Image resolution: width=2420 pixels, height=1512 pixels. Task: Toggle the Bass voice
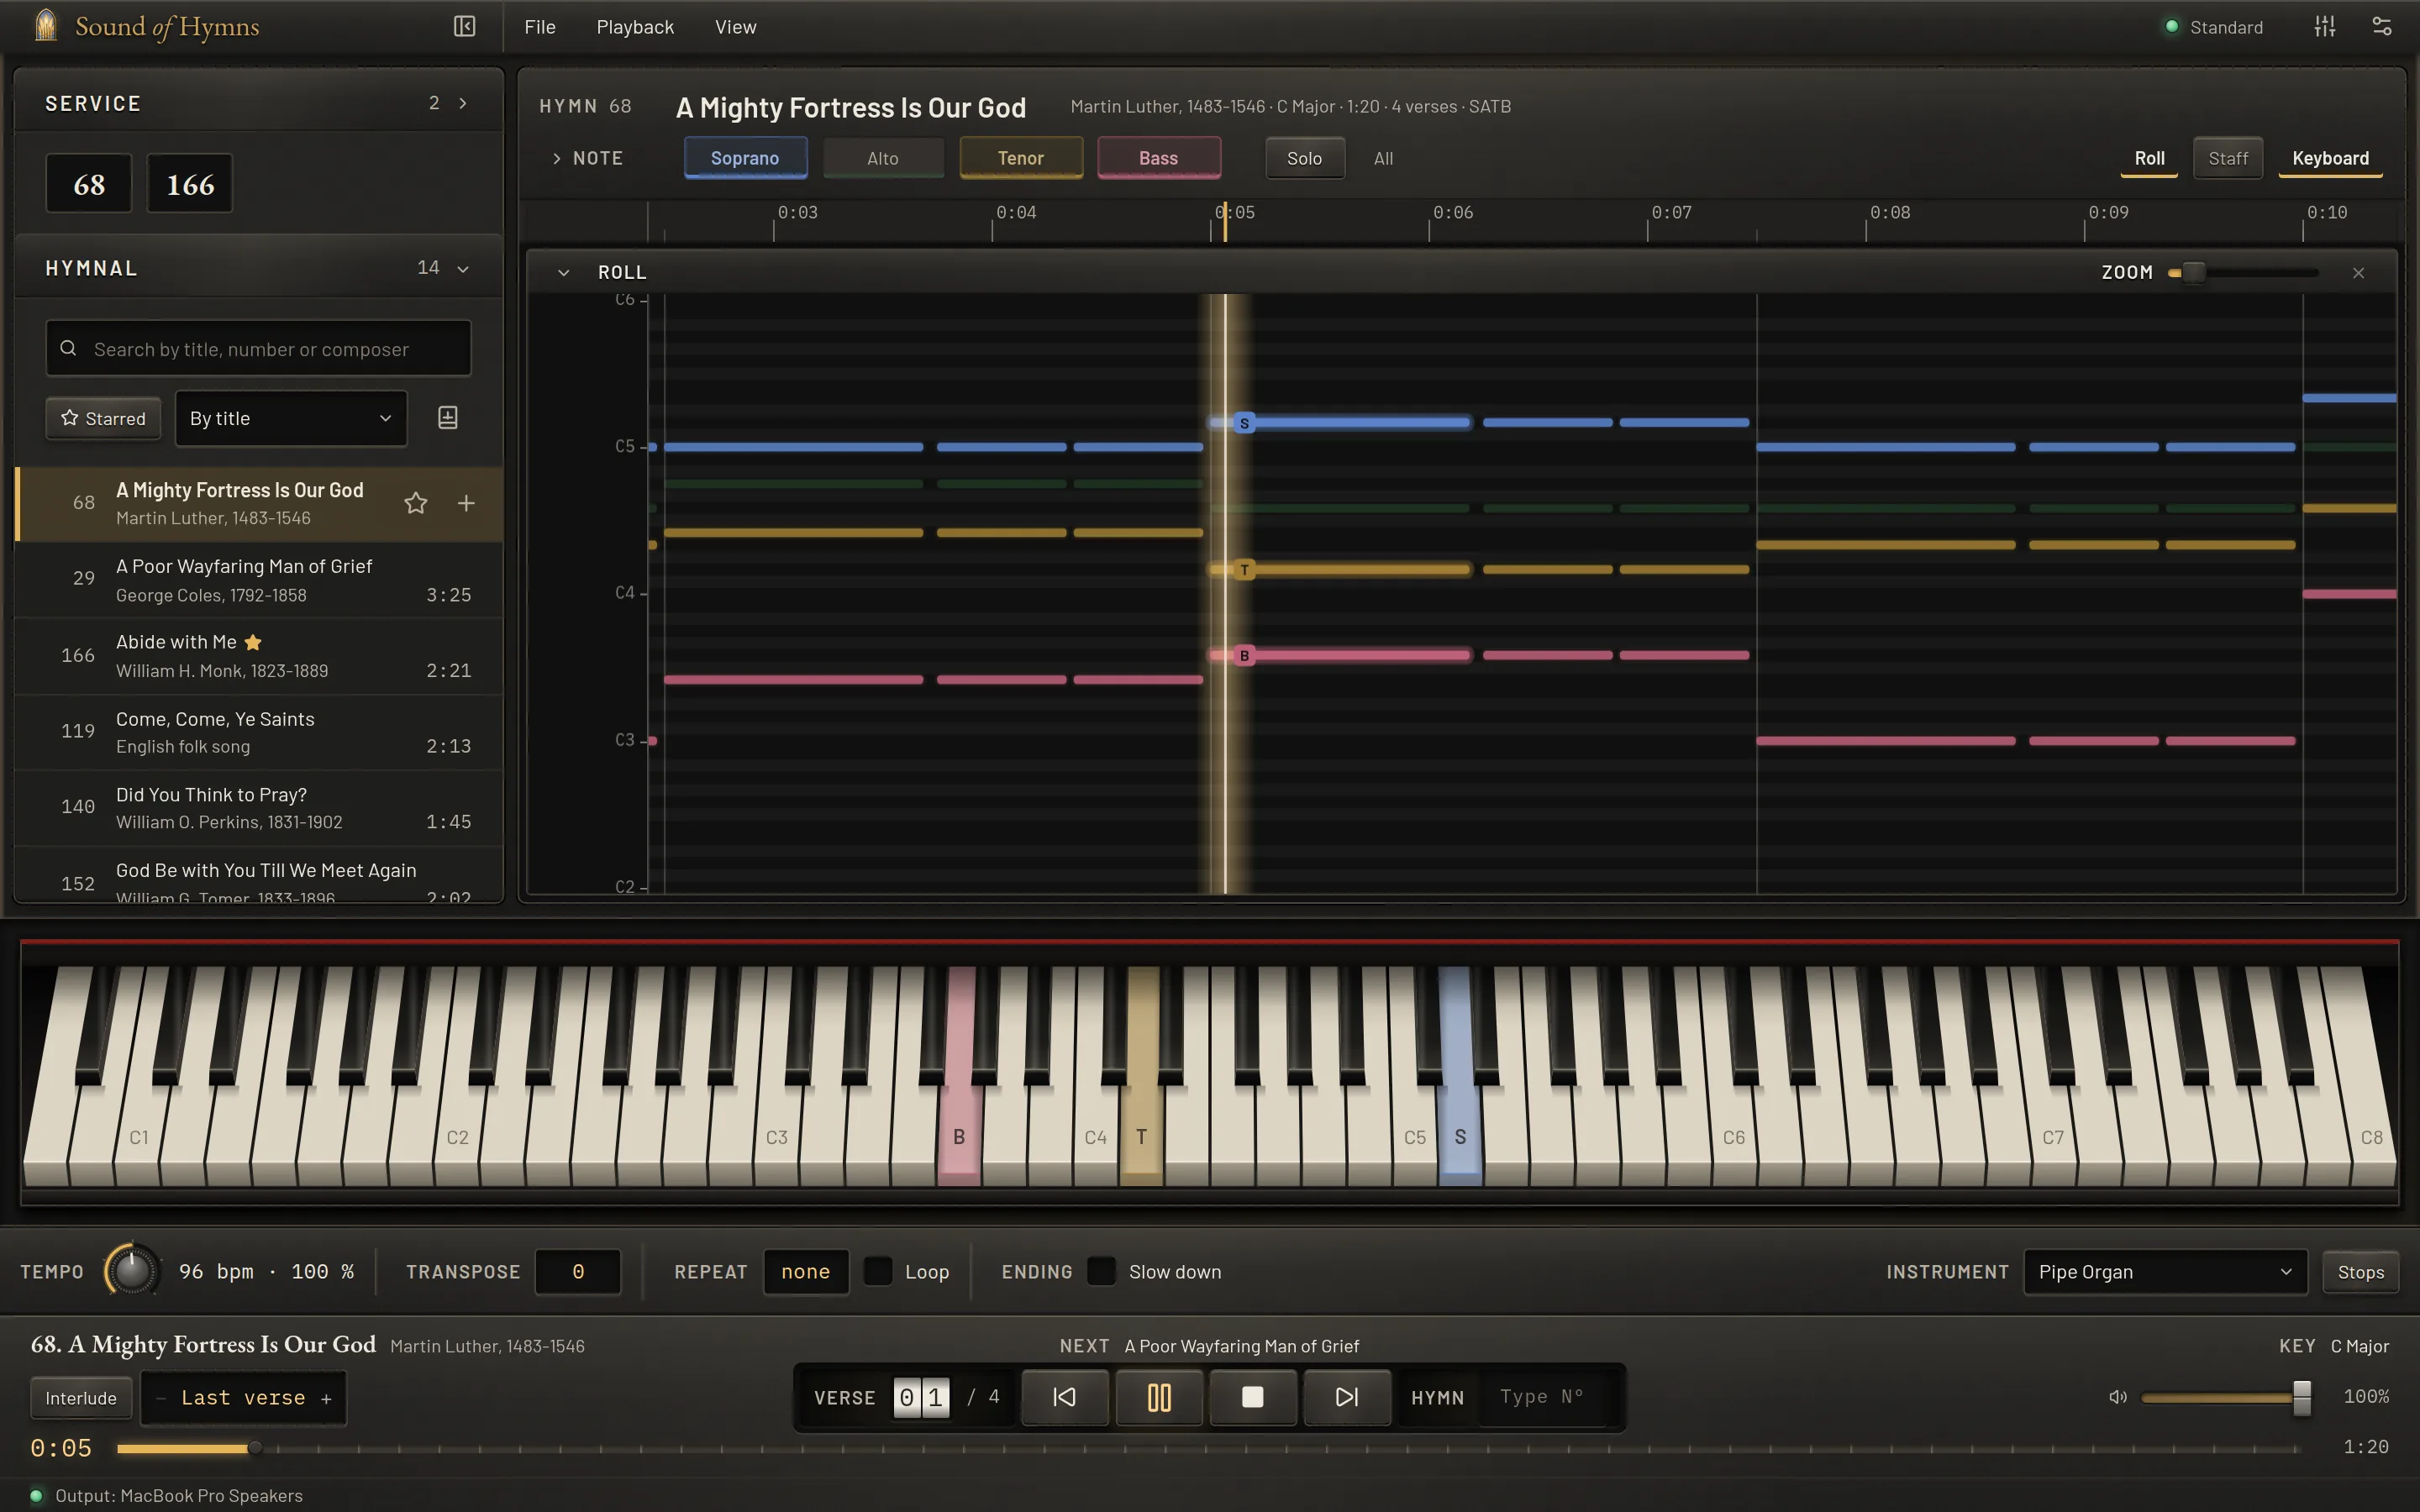click(x=1159, y=158)
